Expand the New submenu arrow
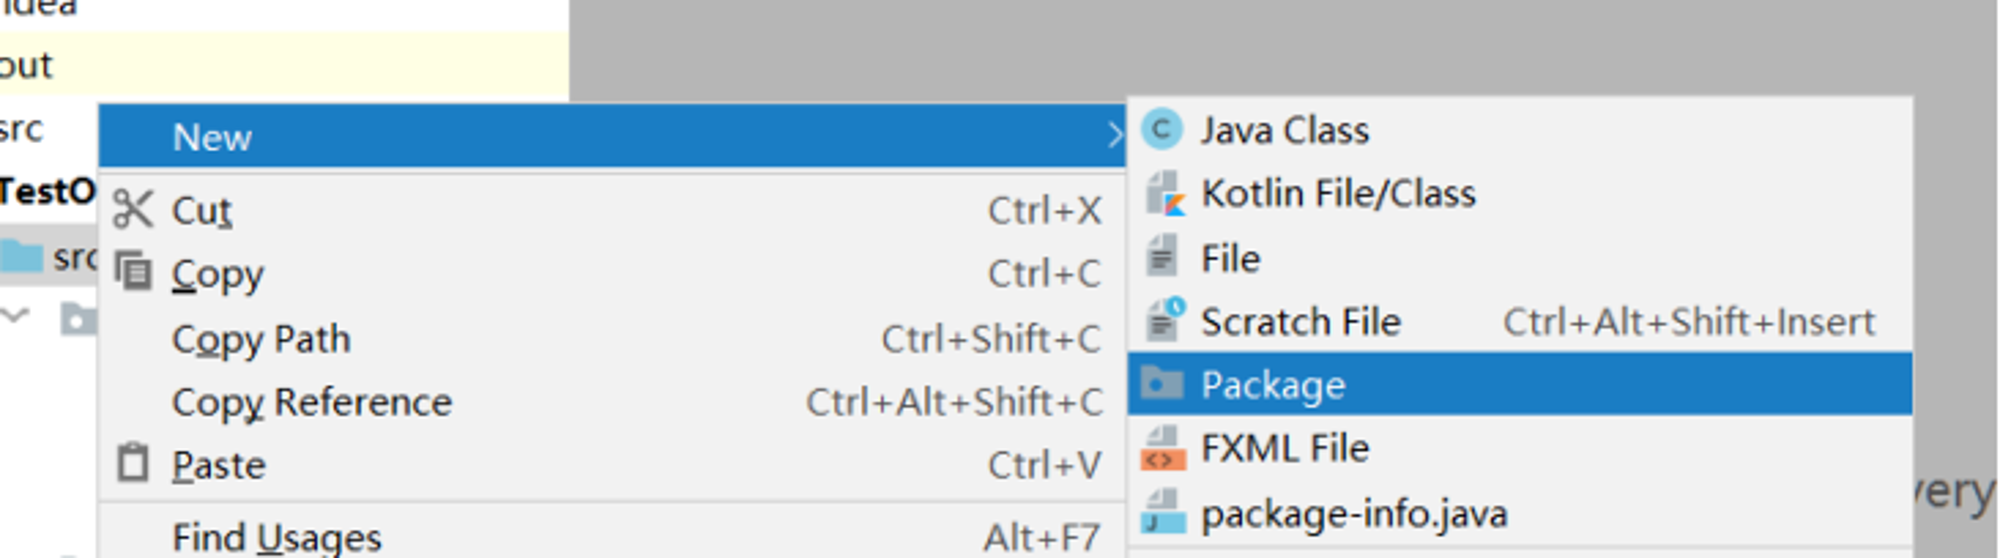The width and height of the screenshot is (2000, 558). 1113,136
